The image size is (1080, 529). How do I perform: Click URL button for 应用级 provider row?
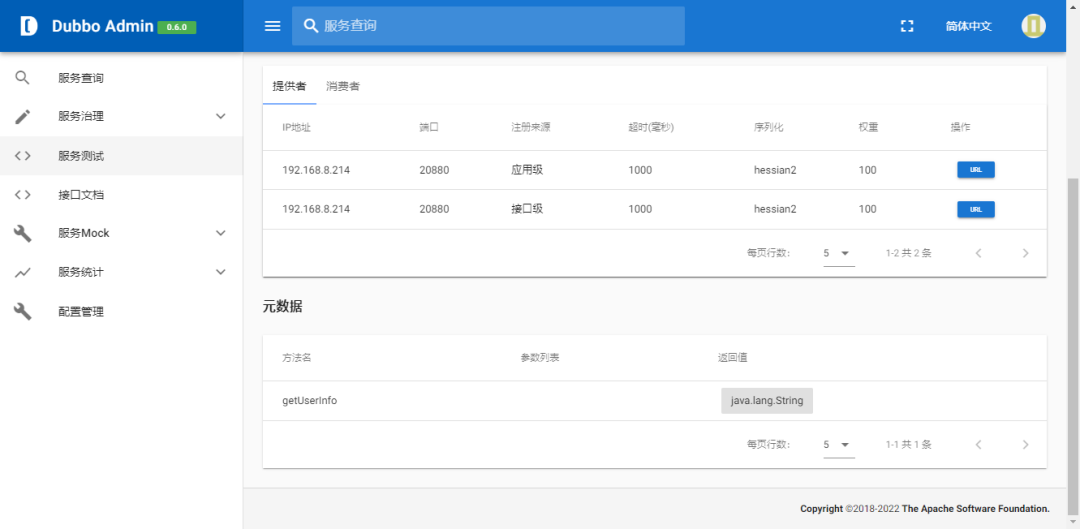tap(975, 170)
